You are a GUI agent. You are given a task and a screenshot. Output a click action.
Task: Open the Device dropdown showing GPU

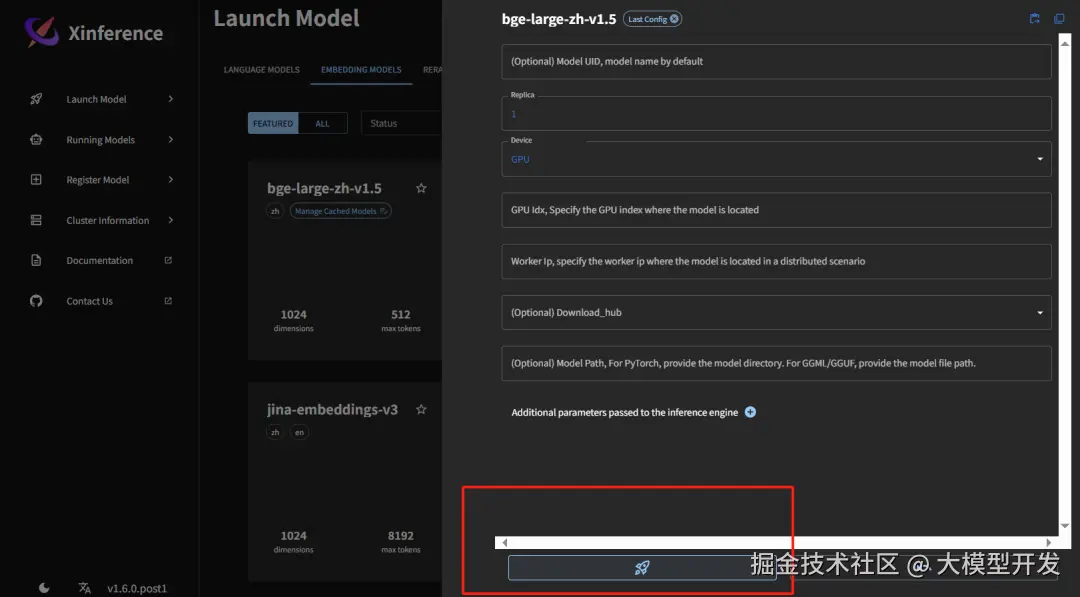click(776, 159)
